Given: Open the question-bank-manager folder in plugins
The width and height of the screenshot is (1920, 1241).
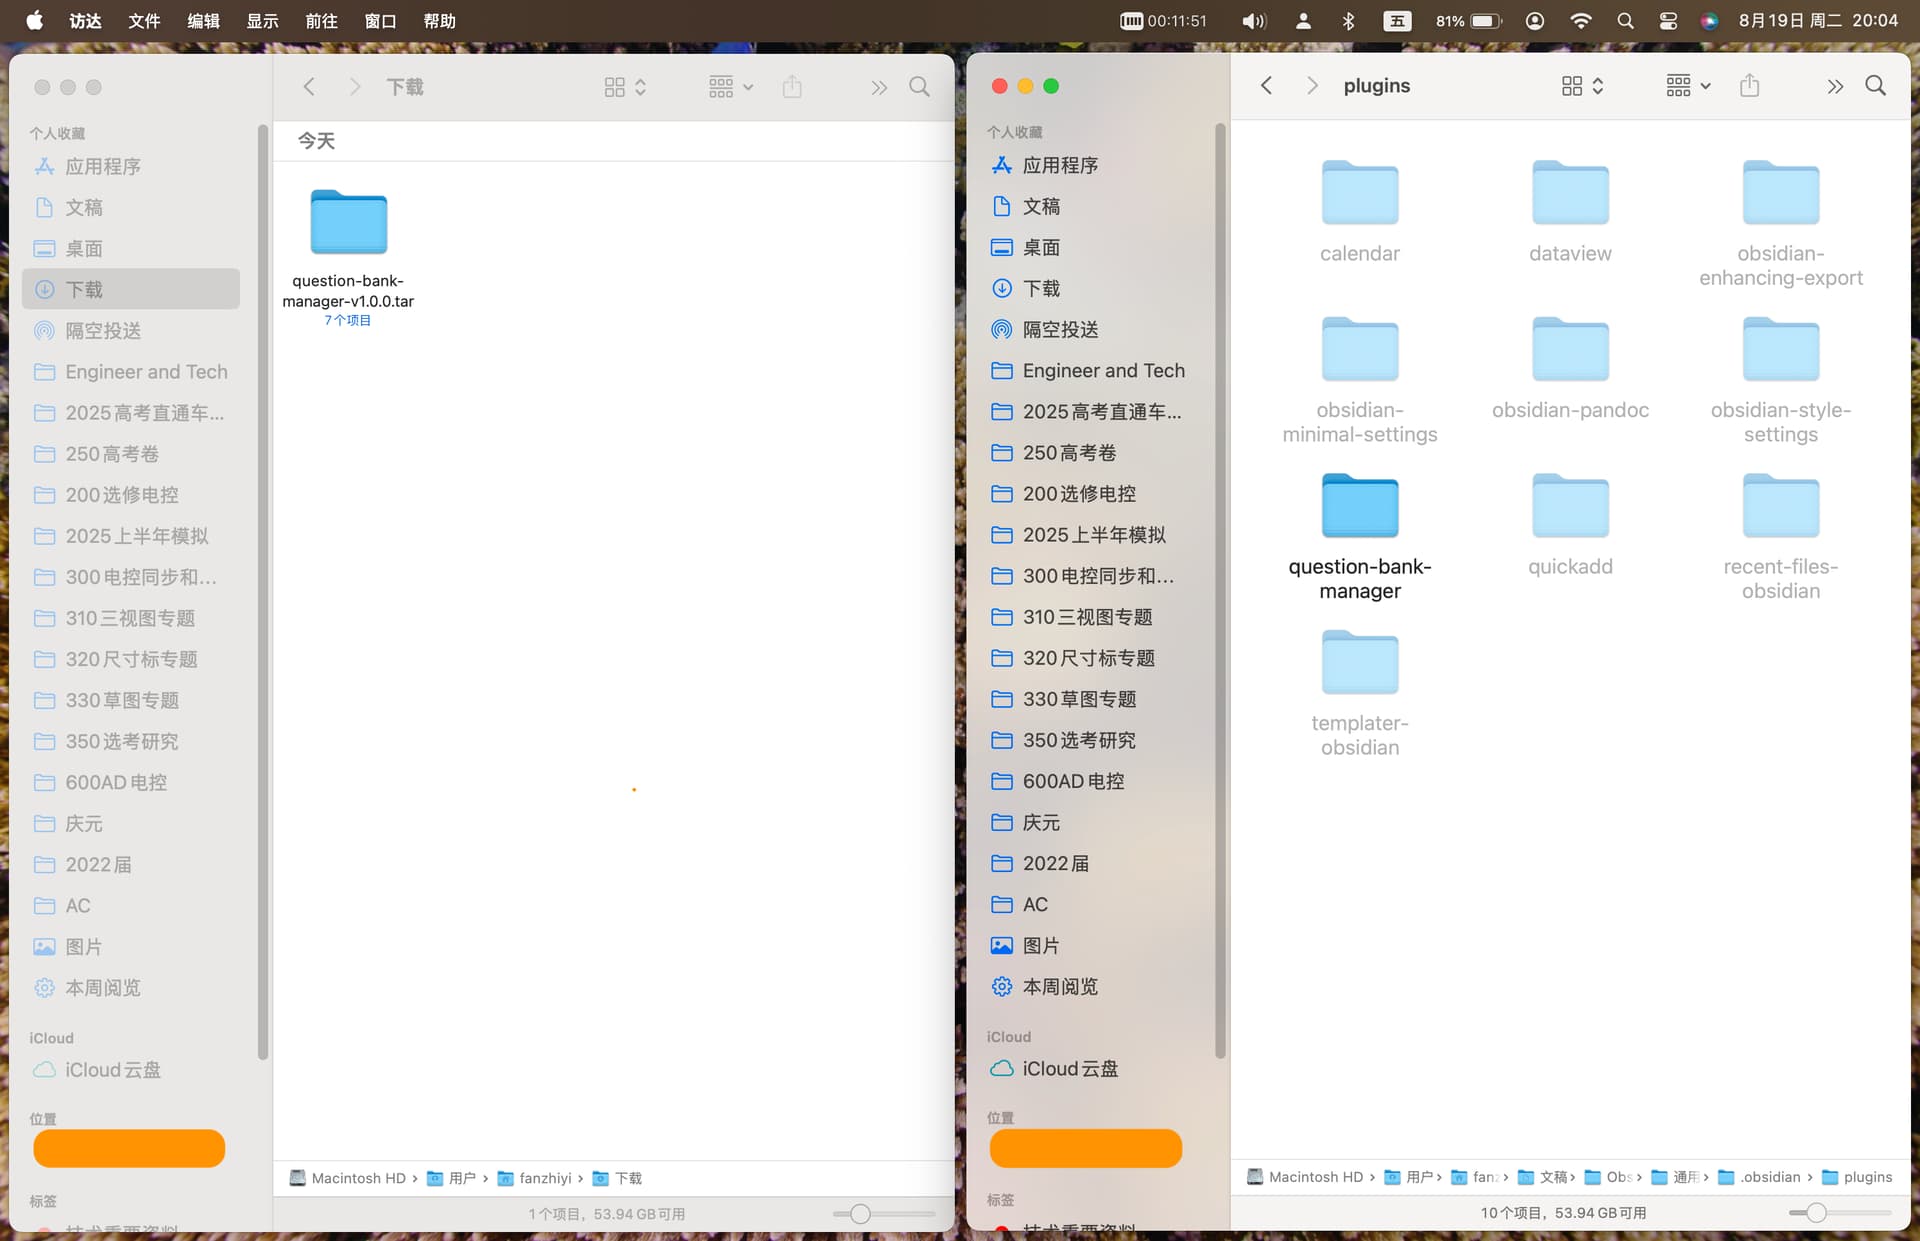Looking at the screenshot, I should pos(1359,507).
